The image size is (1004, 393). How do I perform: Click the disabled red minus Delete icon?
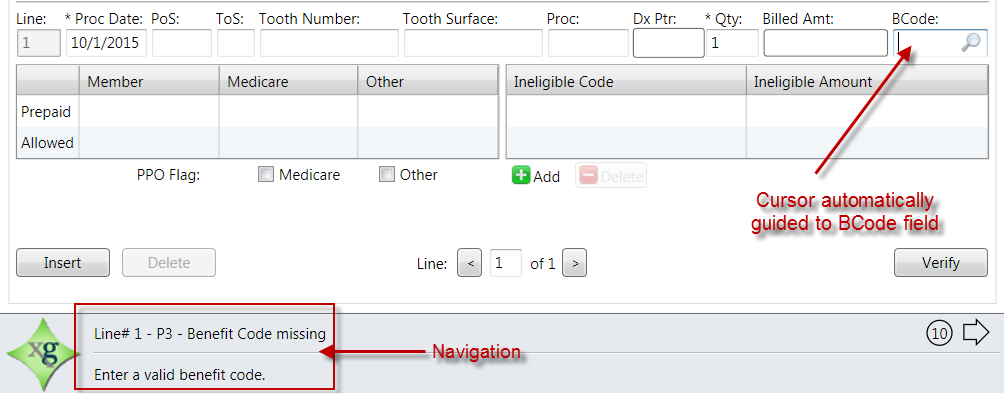coord(589,176)
